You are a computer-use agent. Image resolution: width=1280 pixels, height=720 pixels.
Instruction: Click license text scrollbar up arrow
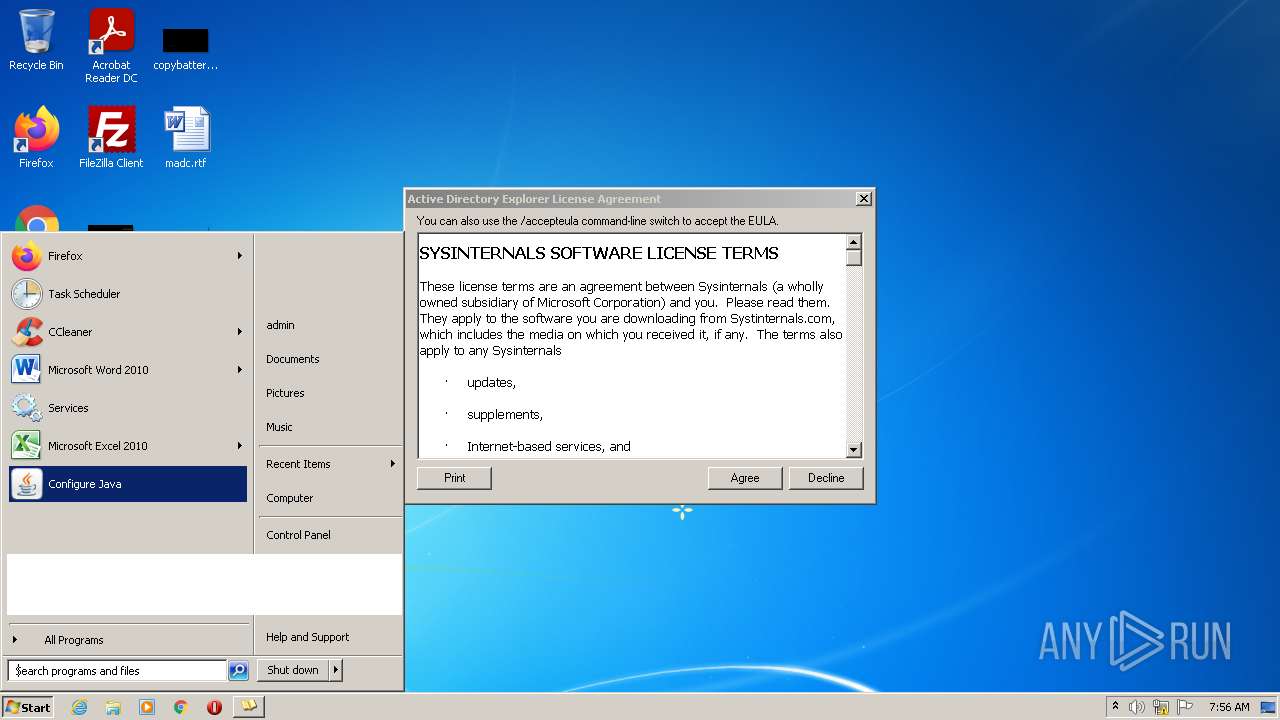click(854, 242)
